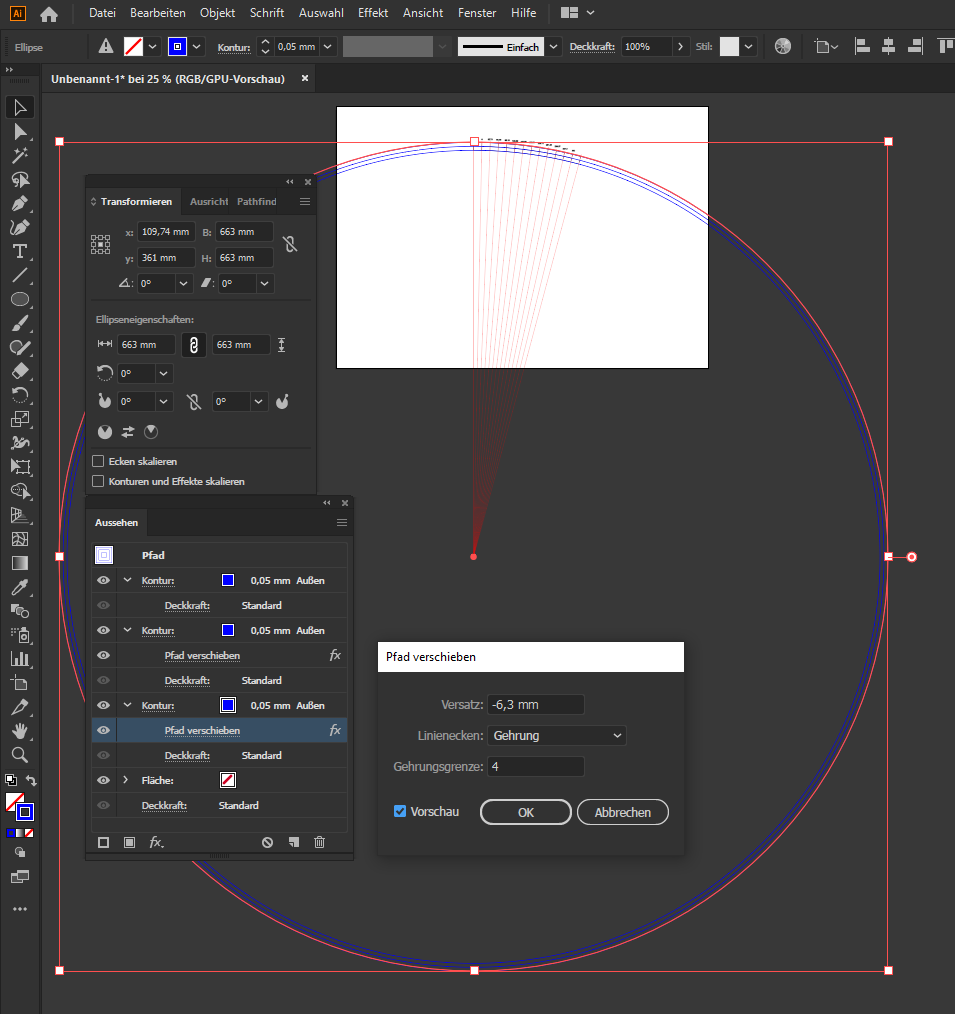Click the fill color swatch at the toolbar bottom
Image resolution: width=955 pixels, height=1014 pixels.
click(11, 800)
